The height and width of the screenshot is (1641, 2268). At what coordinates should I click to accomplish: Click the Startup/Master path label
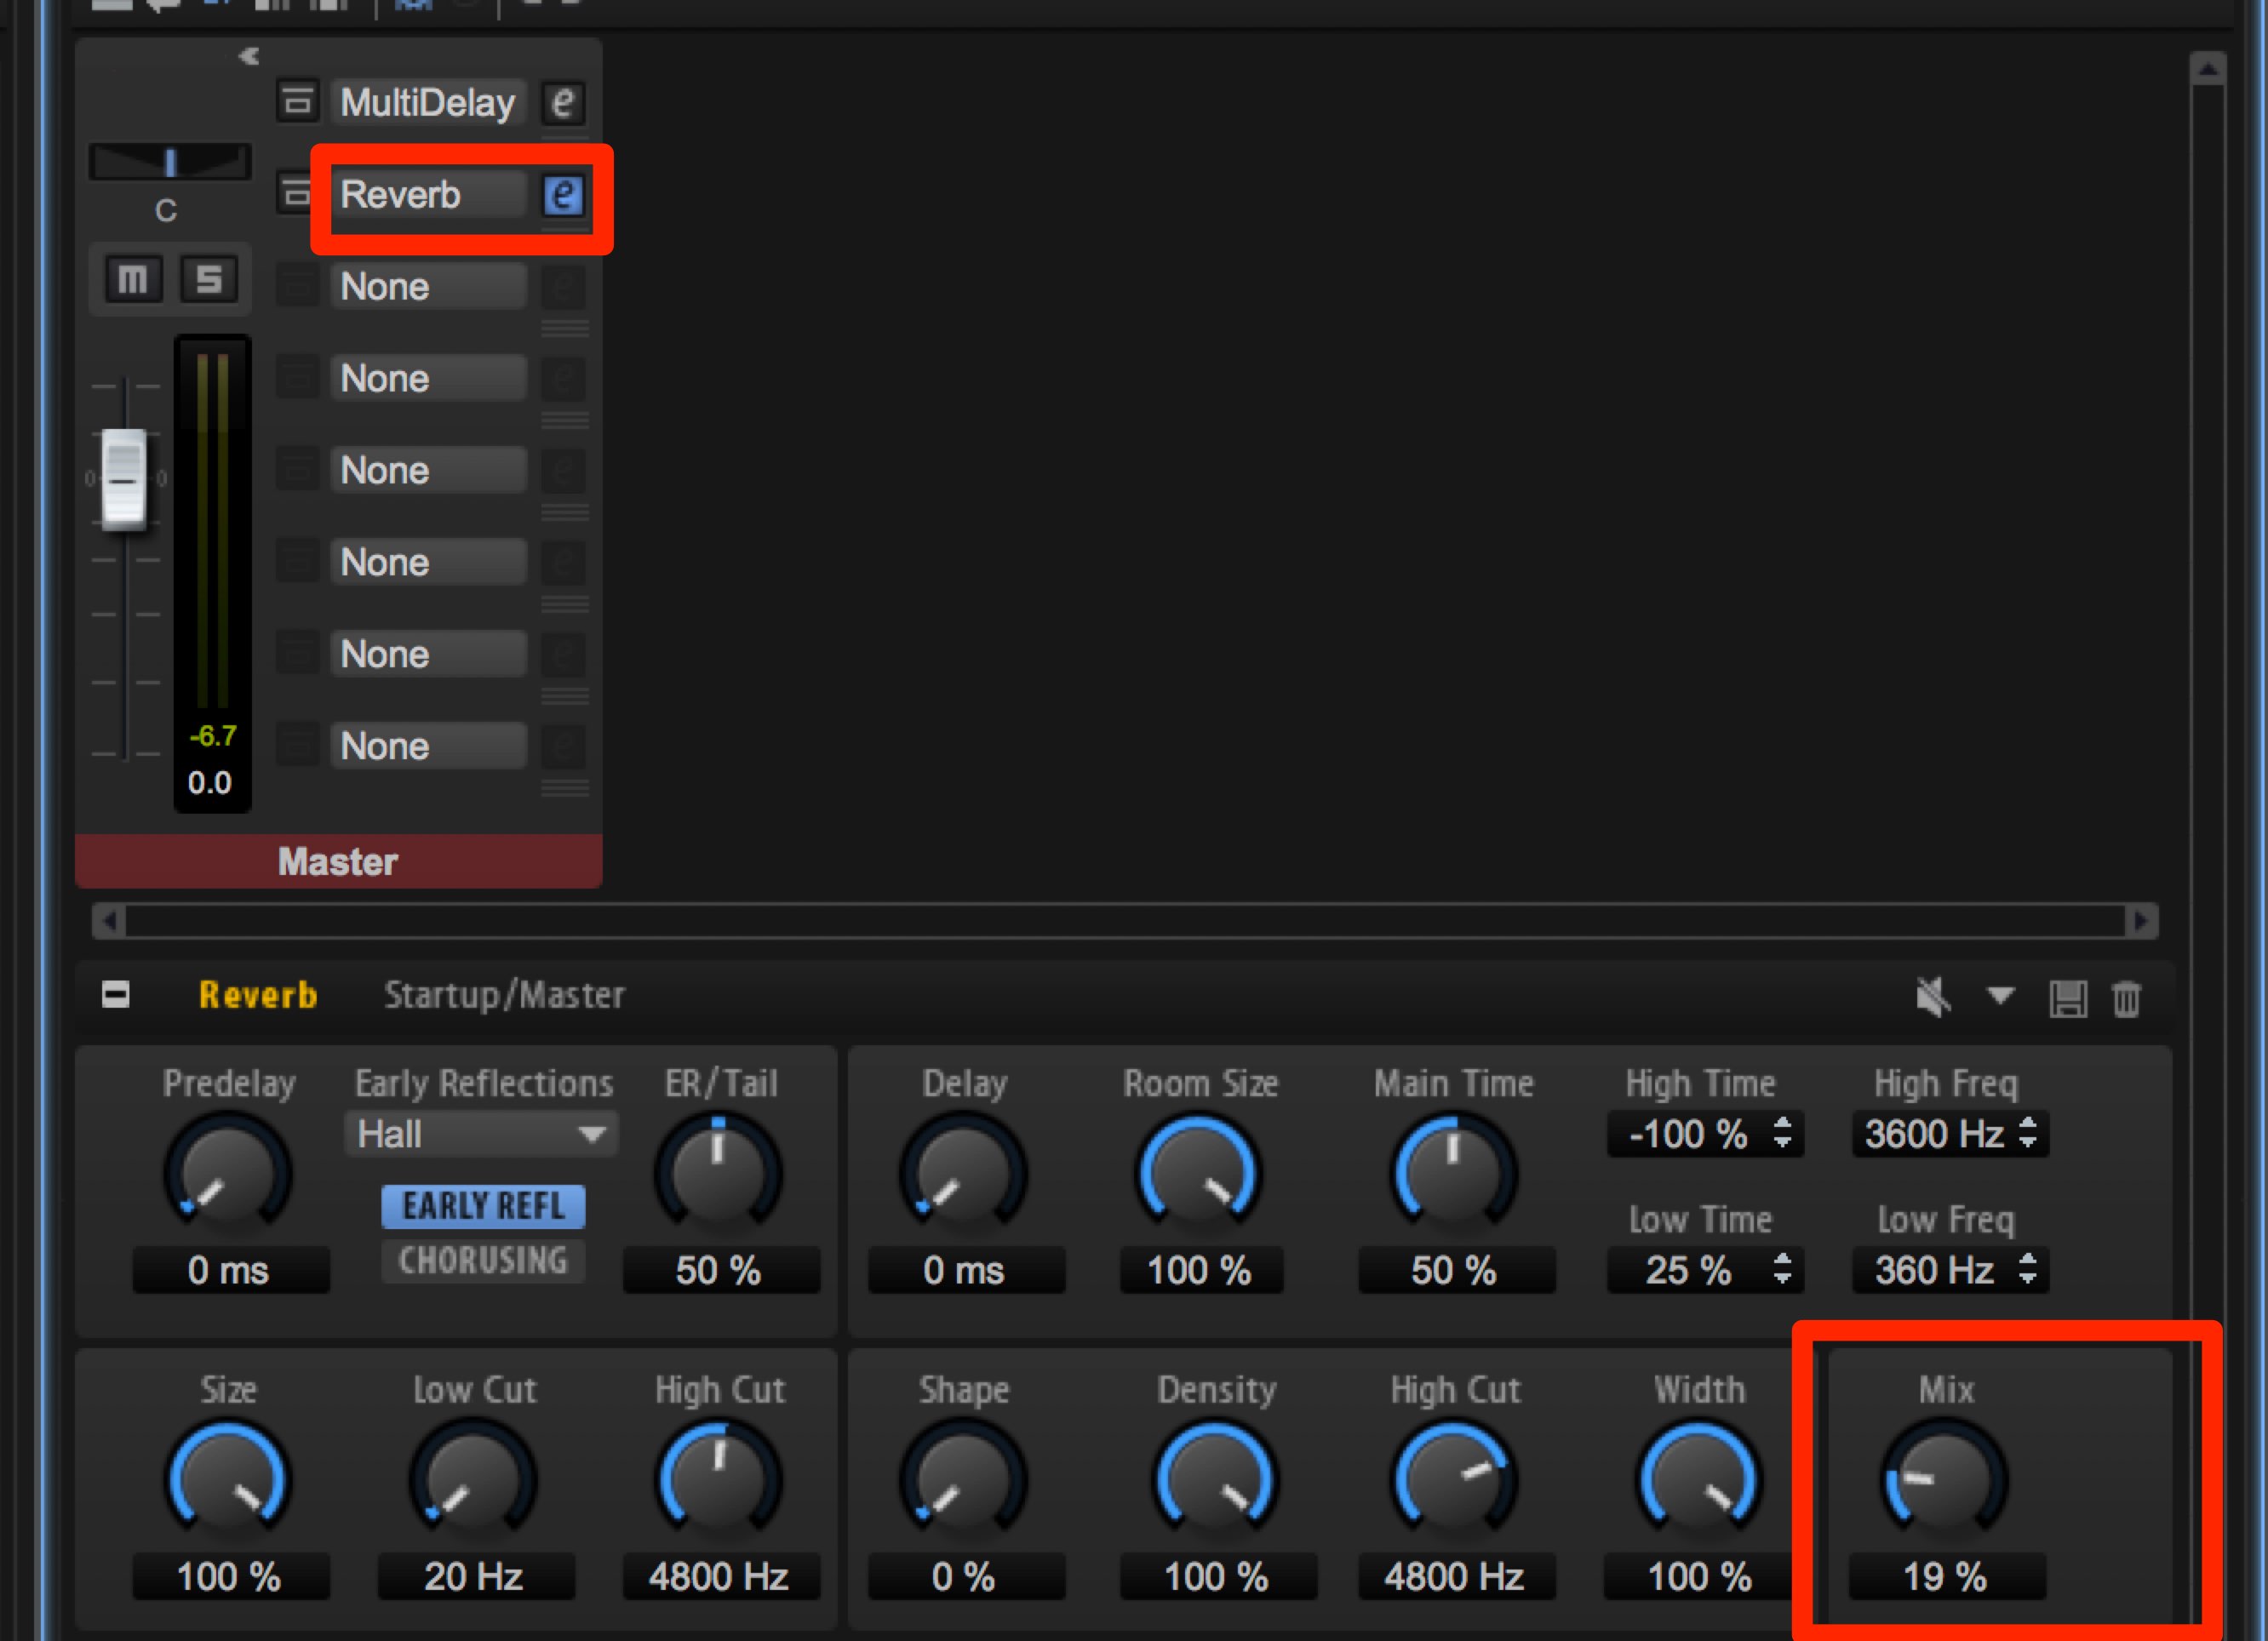tap(505, 995)
